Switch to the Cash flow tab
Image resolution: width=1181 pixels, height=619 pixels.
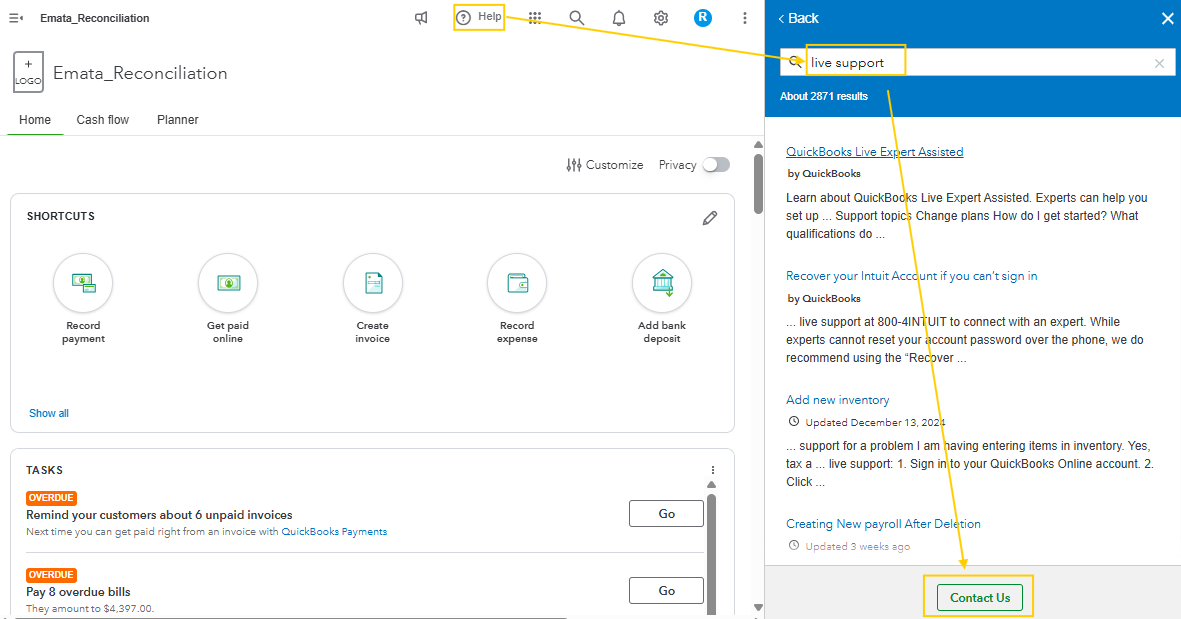(x=102, y=120)
